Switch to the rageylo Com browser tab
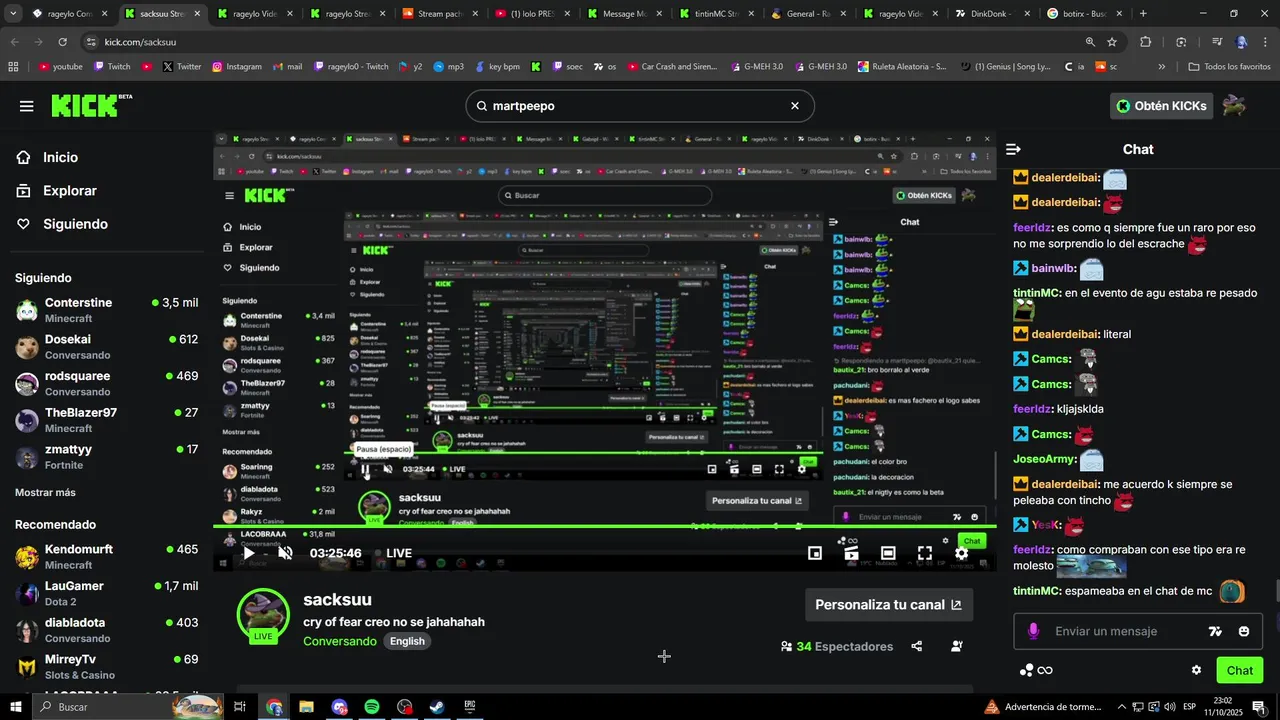 tap(68, 14)
